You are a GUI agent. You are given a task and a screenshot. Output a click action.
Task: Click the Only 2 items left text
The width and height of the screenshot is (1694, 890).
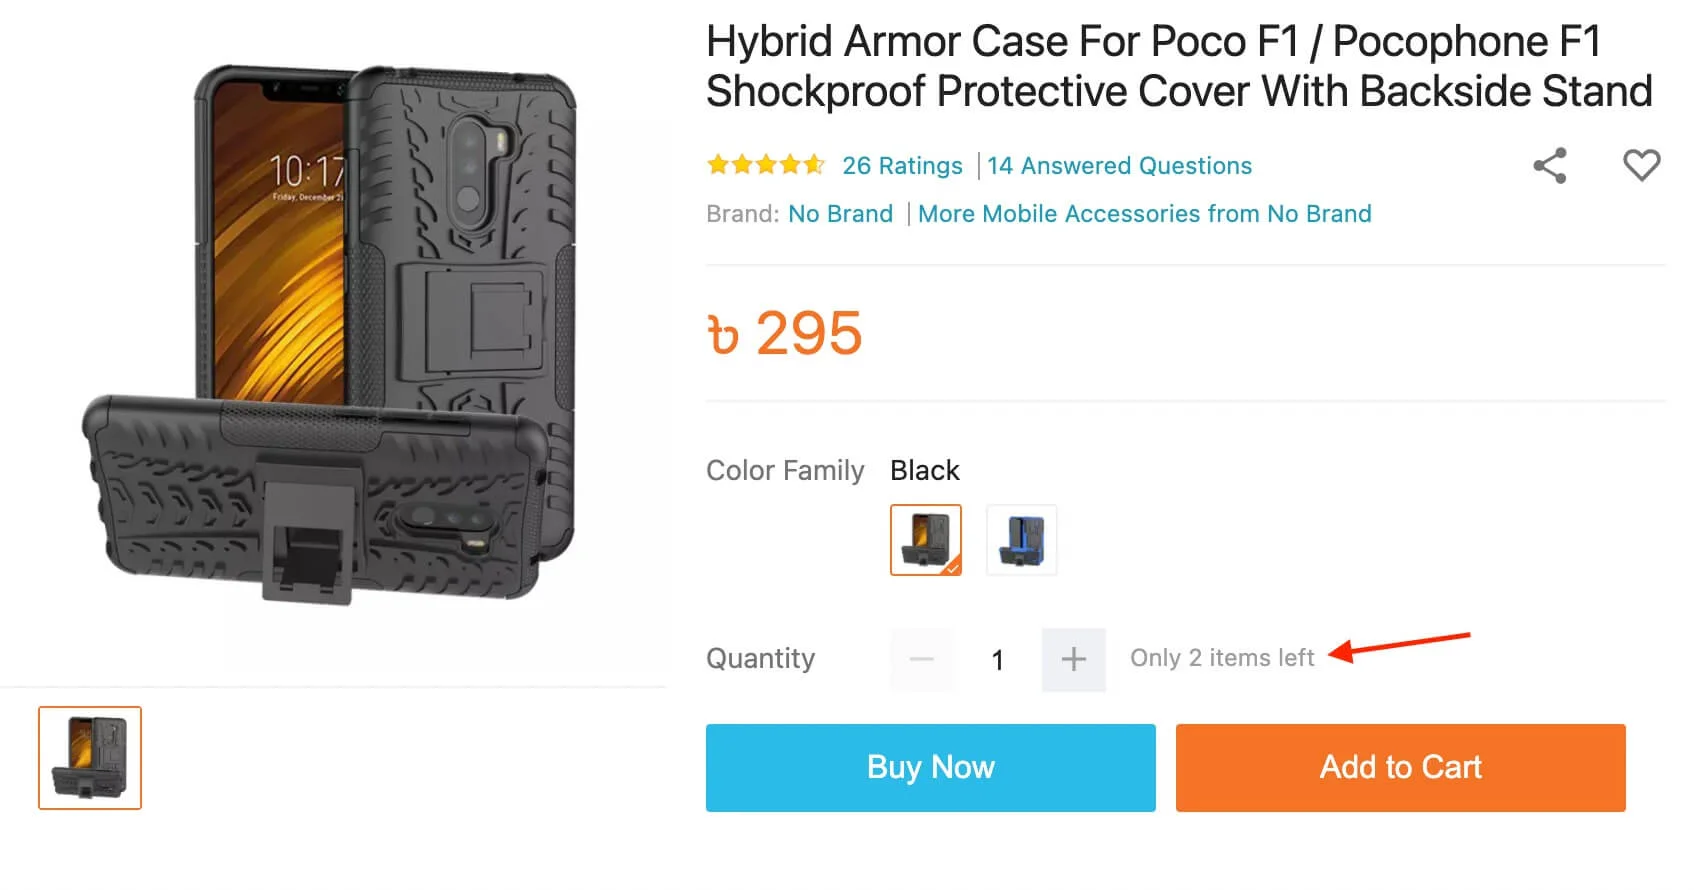(1221, 658)
